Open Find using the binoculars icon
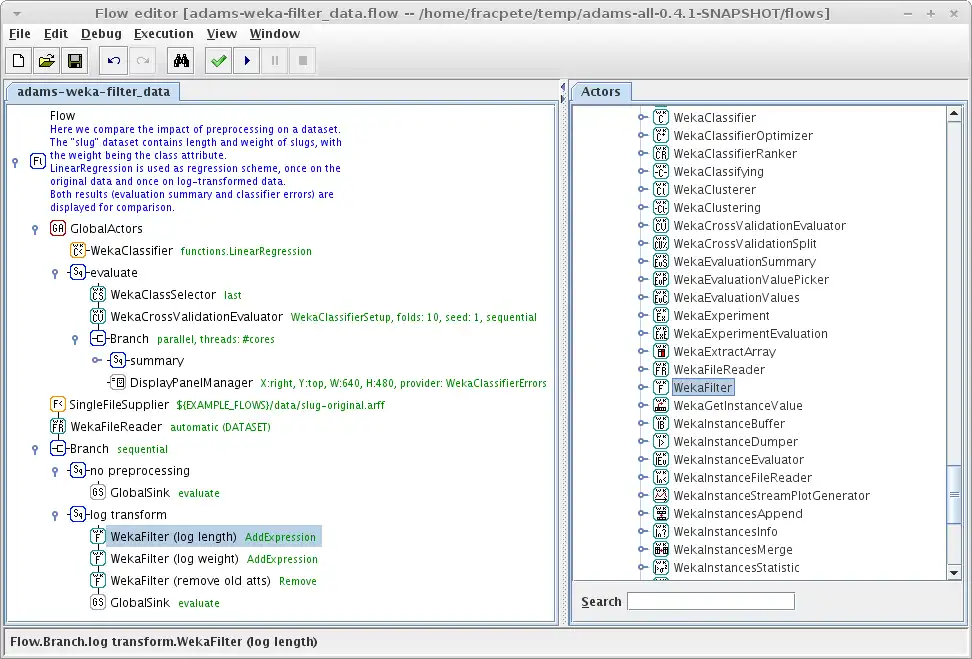The height and width of the screenshot is (659, 972). pyautogui.click(x=181, y=61)
